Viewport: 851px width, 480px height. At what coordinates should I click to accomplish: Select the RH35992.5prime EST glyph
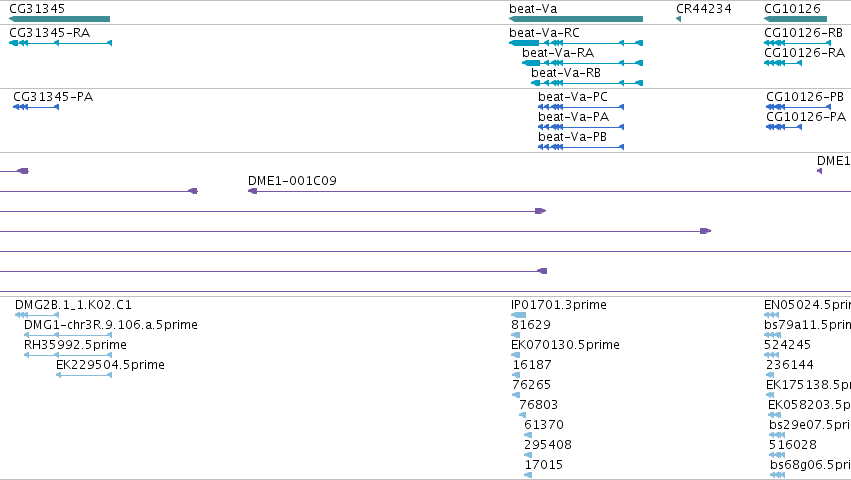(x=68, y=355)
